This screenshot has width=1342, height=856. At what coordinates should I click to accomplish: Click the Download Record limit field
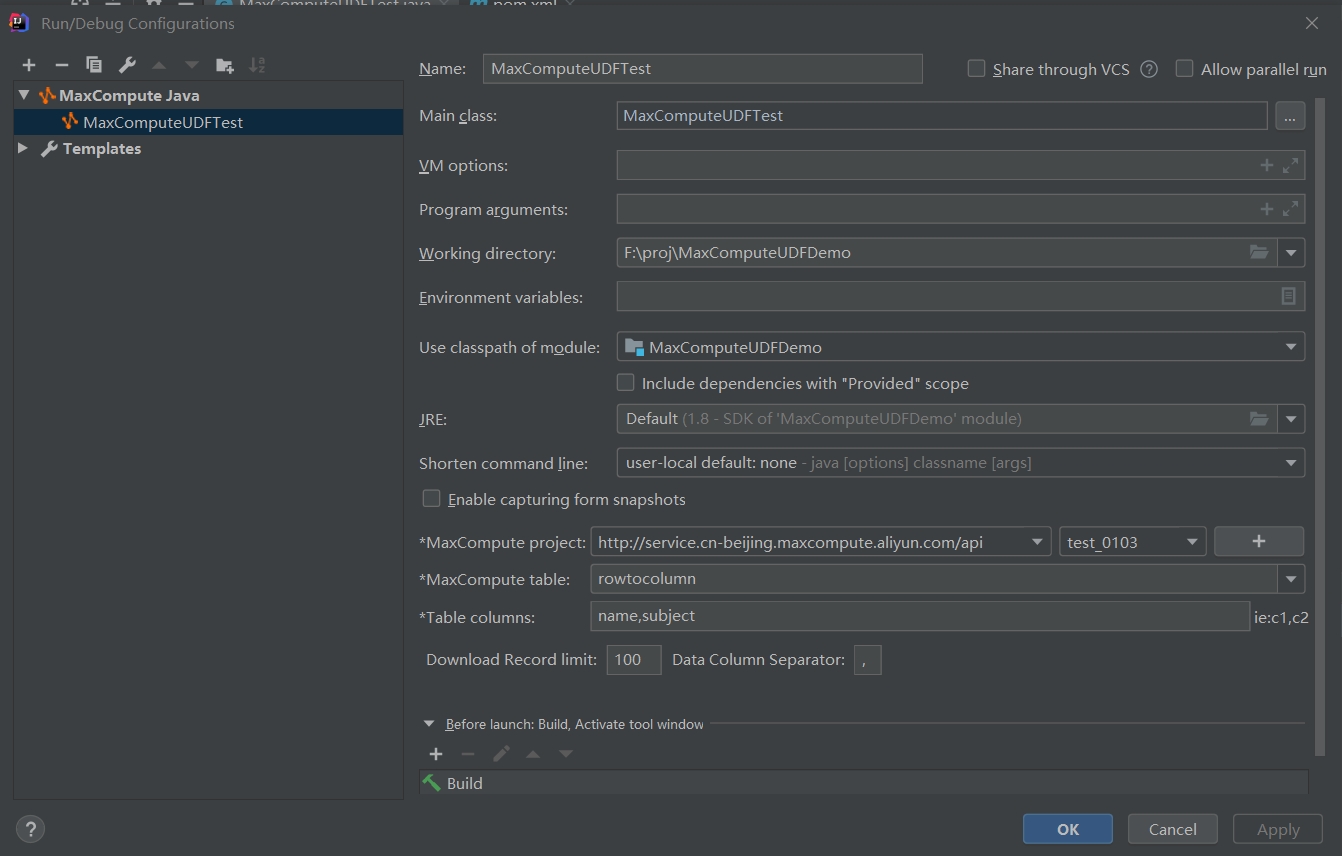click(x=634, y=660)
